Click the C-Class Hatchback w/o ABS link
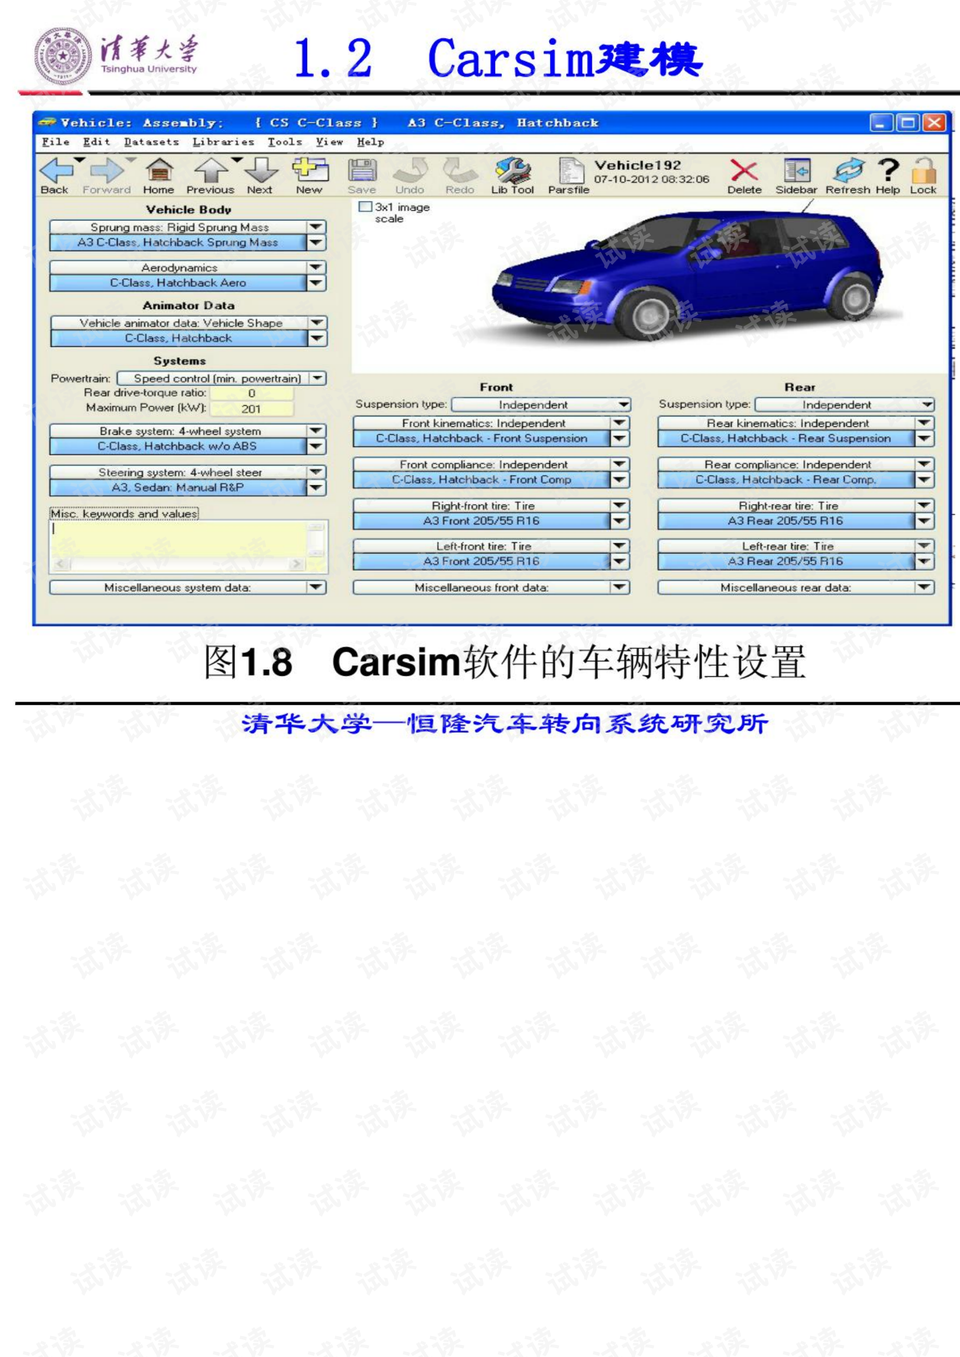 coord(177,446)
